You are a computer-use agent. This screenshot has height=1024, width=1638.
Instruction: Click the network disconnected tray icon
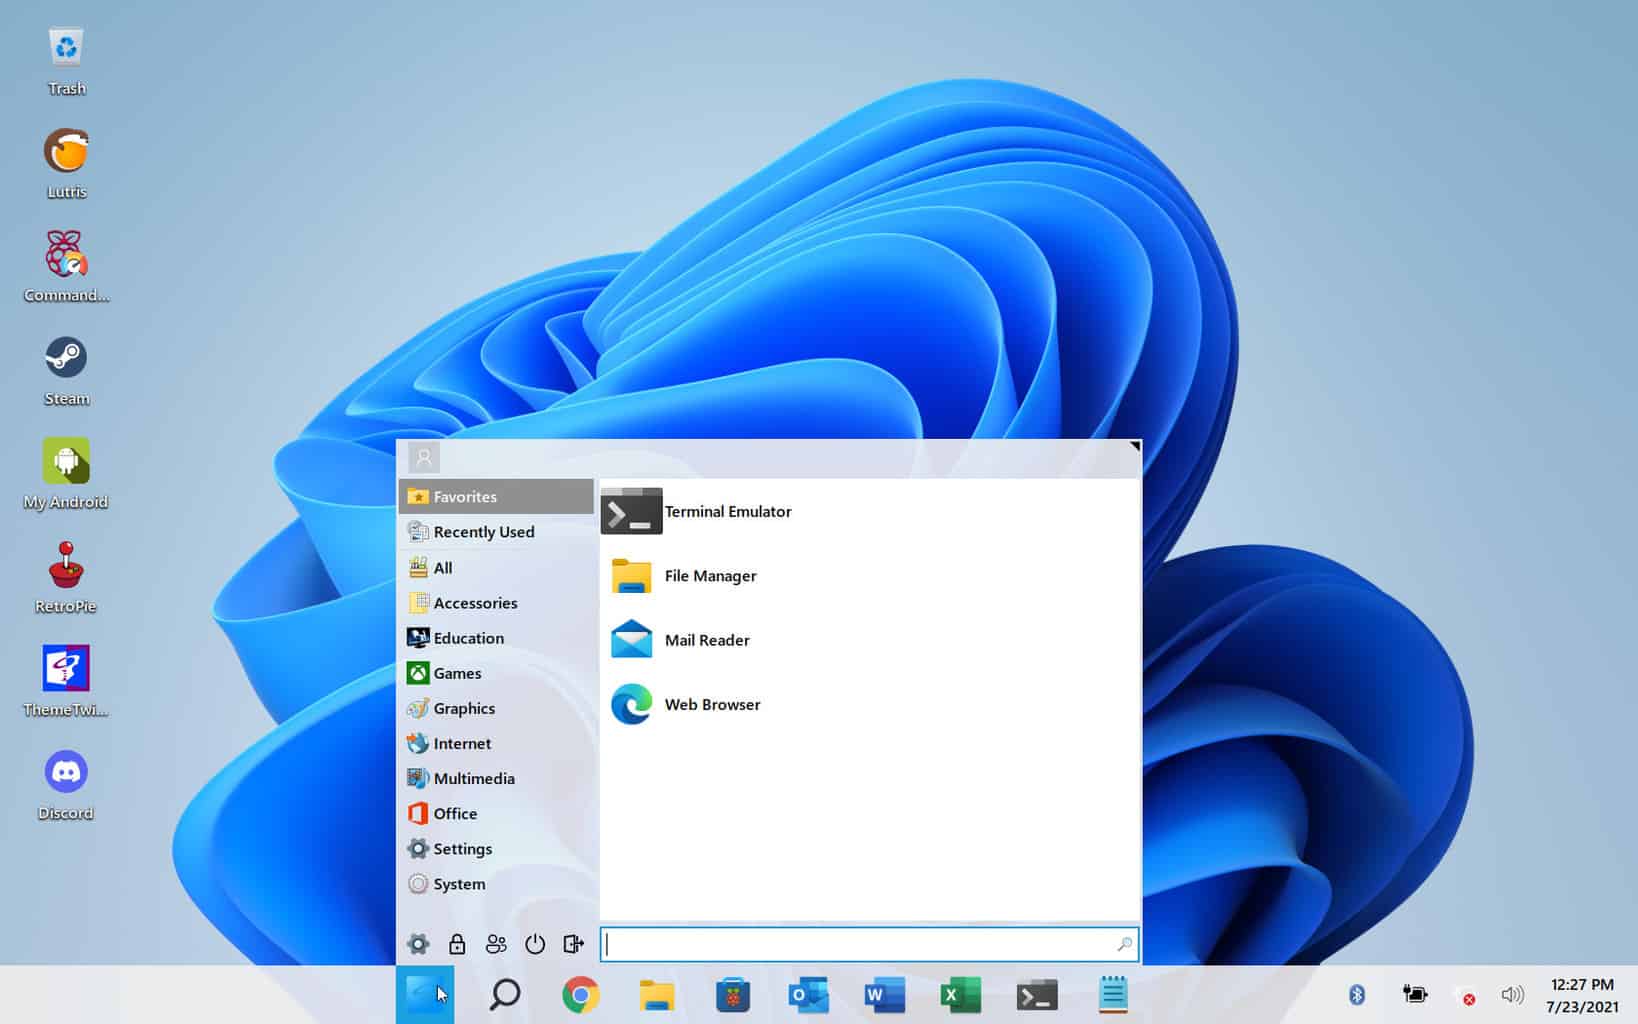click(1465, 995)
